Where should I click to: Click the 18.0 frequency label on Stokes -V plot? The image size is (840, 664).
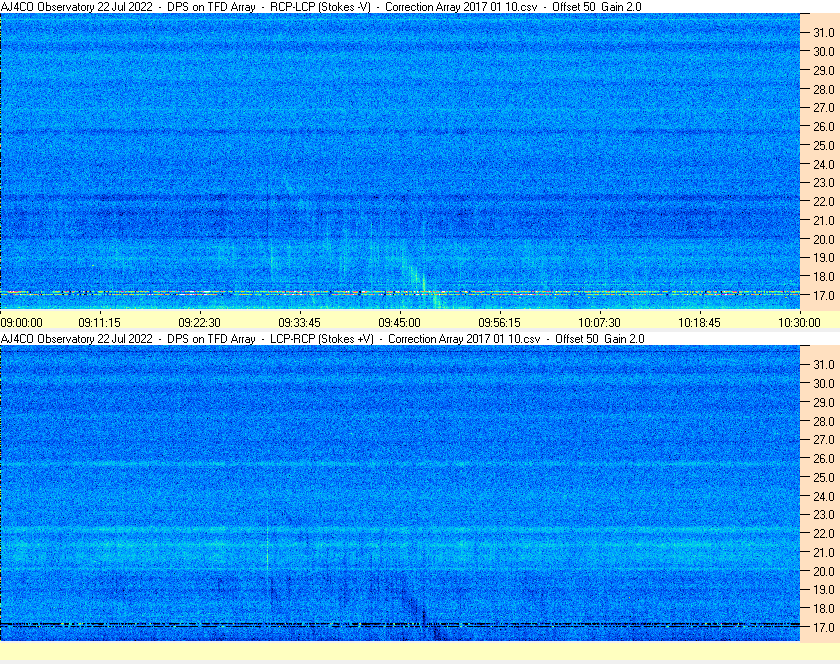click(824, 277)
